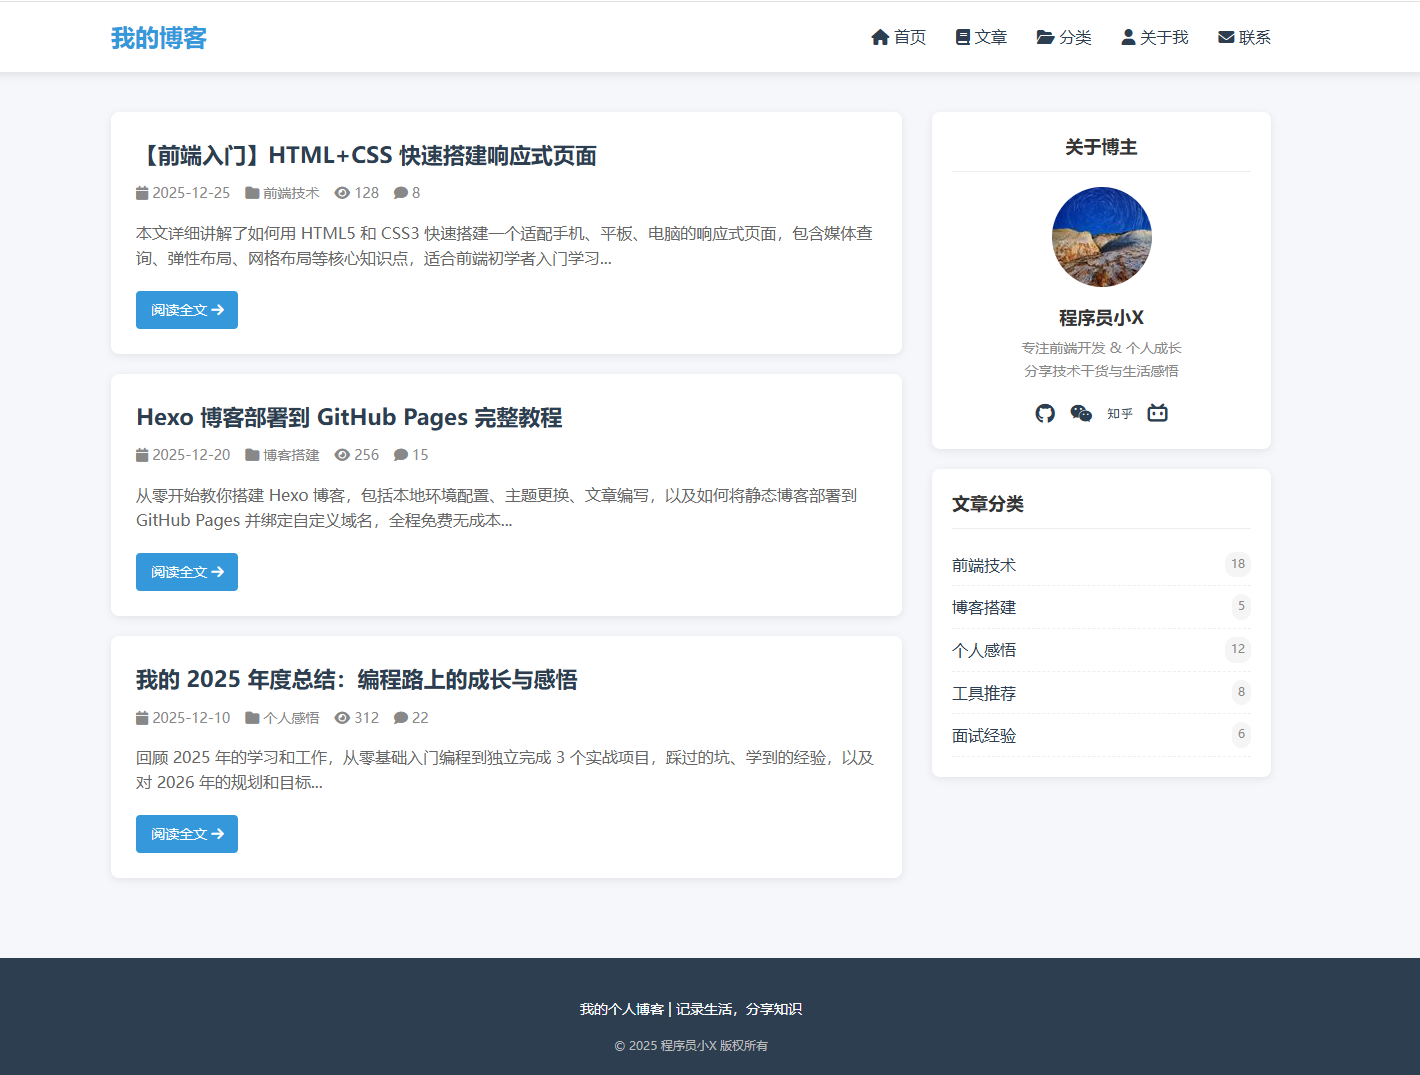
Task: Visit the 知乎 profile link
Action: pos(1118,413)
